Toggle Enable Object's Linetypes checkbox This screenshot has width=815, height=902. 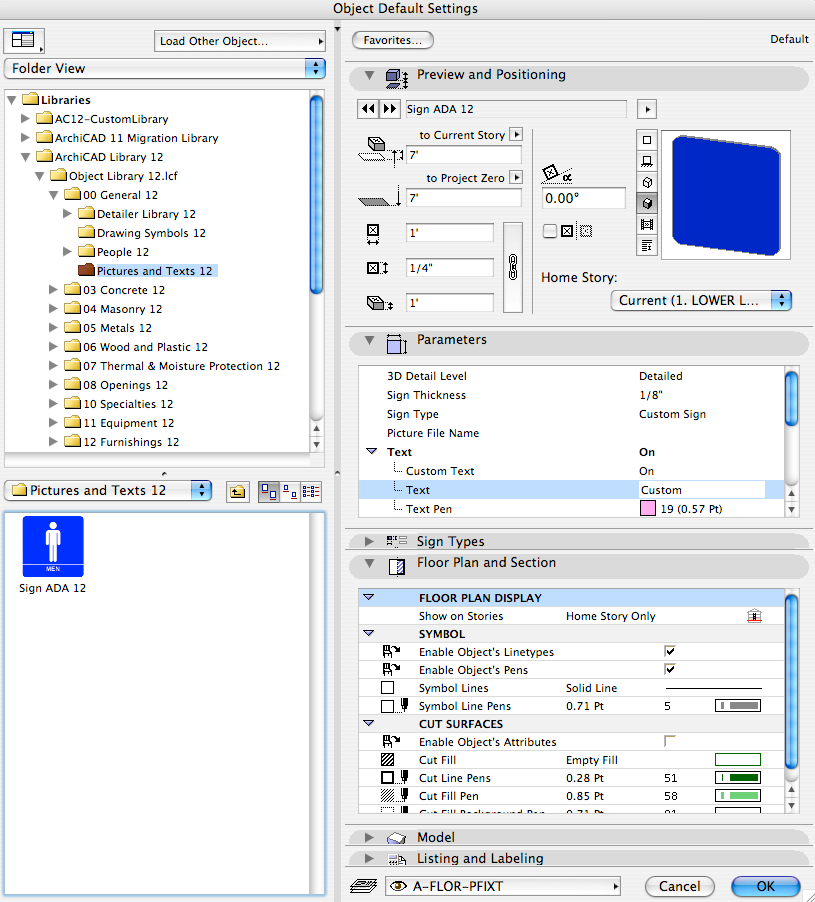pyautogui.click(x=669, y=651)
